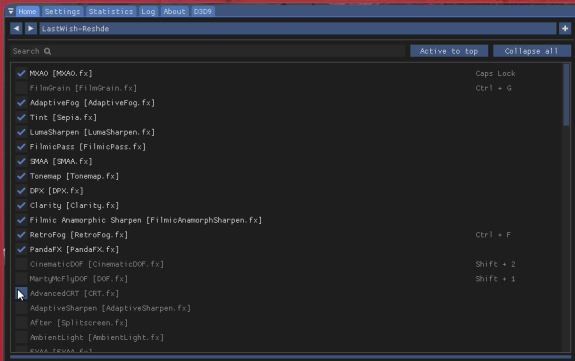Toggle off the DPX effect

[x=21, y=191]
